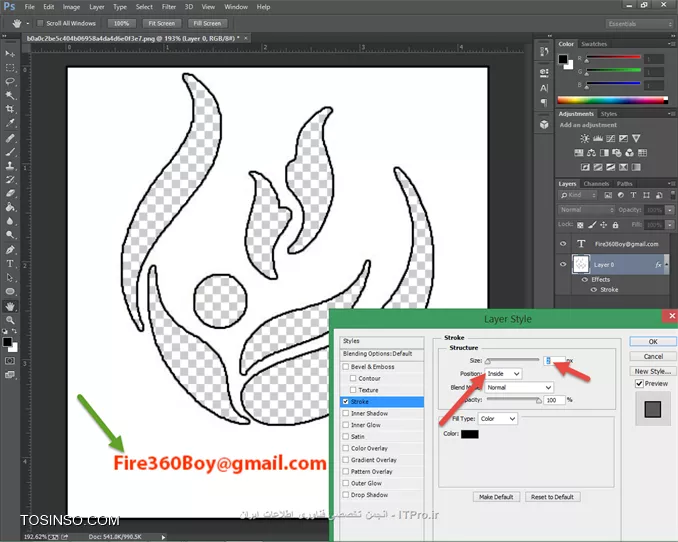The image size is (678, 542).
Task: Click the stroke Size slider
Action: tap(513, 360)
